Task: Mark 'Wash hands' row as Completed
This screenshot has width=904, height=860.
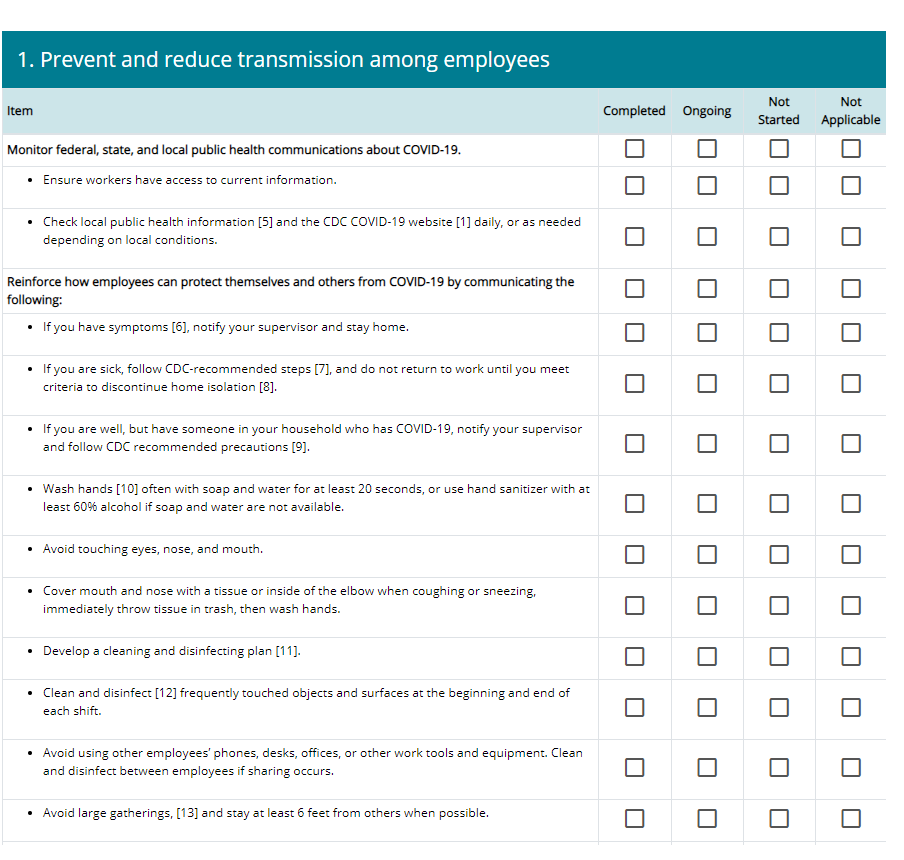Action: tap(634, 503)
